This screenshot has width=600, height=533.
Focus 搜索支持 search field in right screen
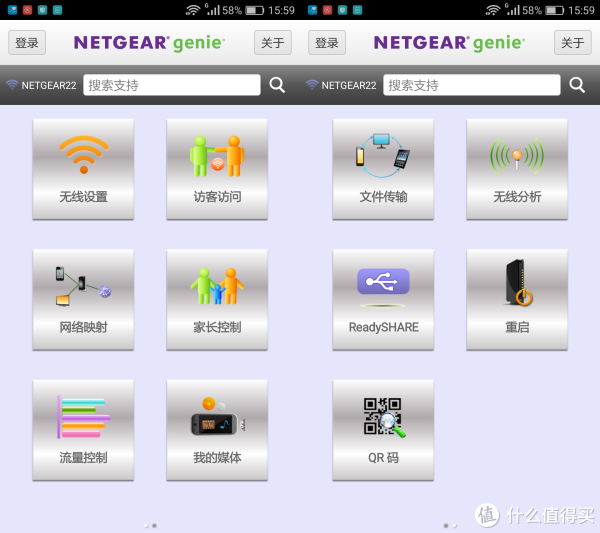[x=472, y=85]
